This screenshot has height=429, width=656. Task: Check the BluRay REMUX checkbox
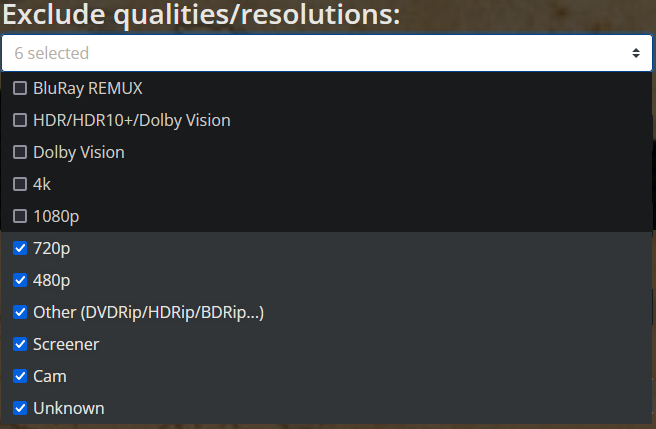pyautogui.click(x=20, y=88)
